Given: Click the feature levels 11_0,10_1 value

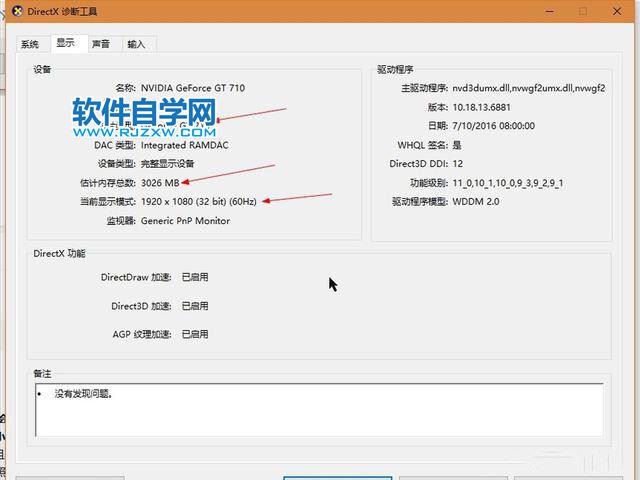Looking at the screenshot, I should click(x=508, y=183).
